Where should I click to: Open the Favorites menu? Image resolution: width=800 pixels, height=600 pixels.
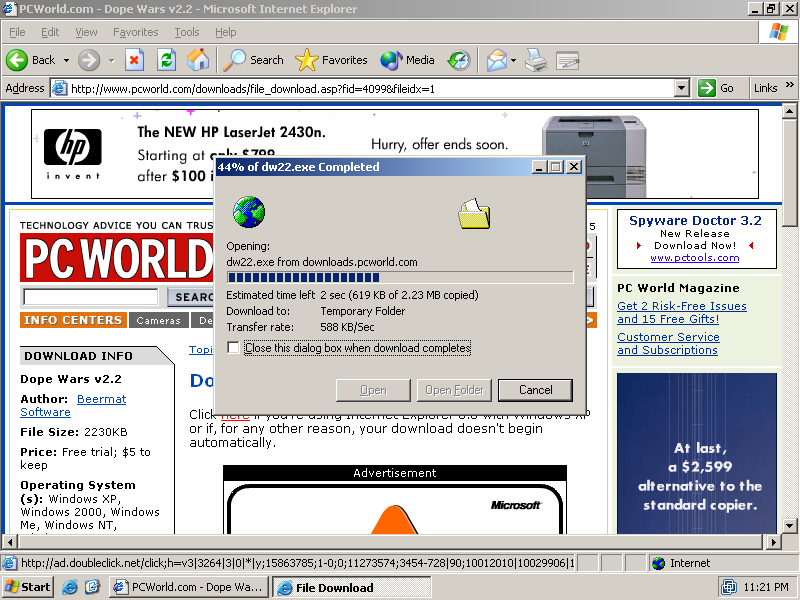tap(136, 32)
